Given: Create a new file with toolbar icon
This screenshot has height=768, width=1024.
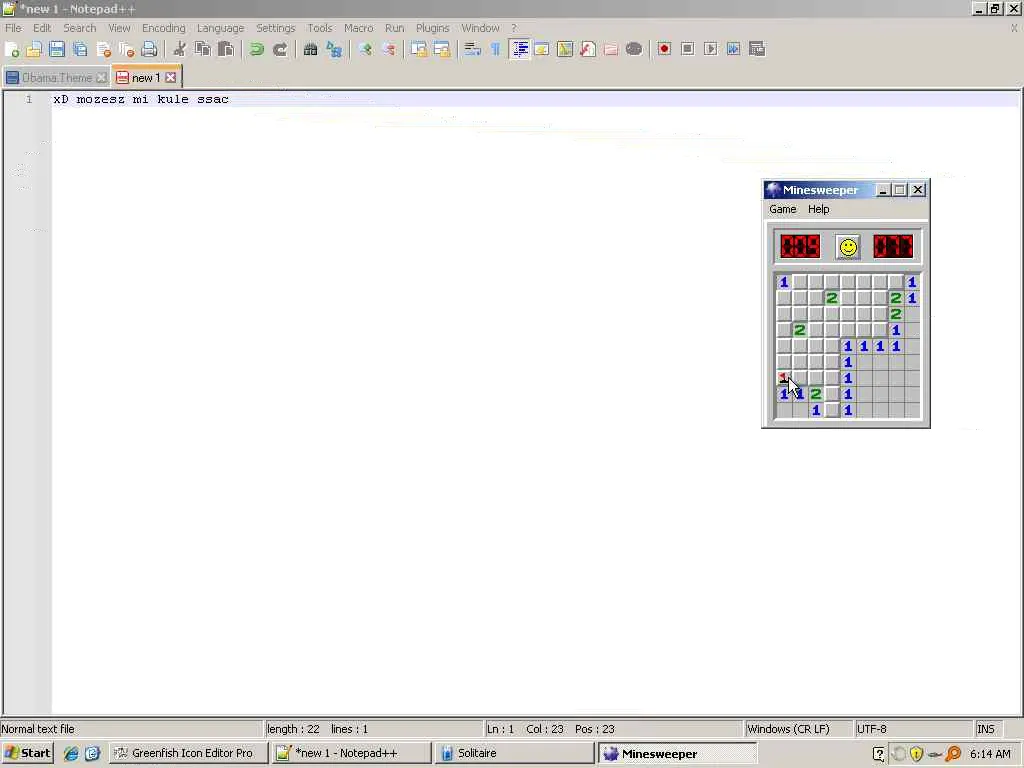Looking at the screenshot, I should click(x=11, y=49).
